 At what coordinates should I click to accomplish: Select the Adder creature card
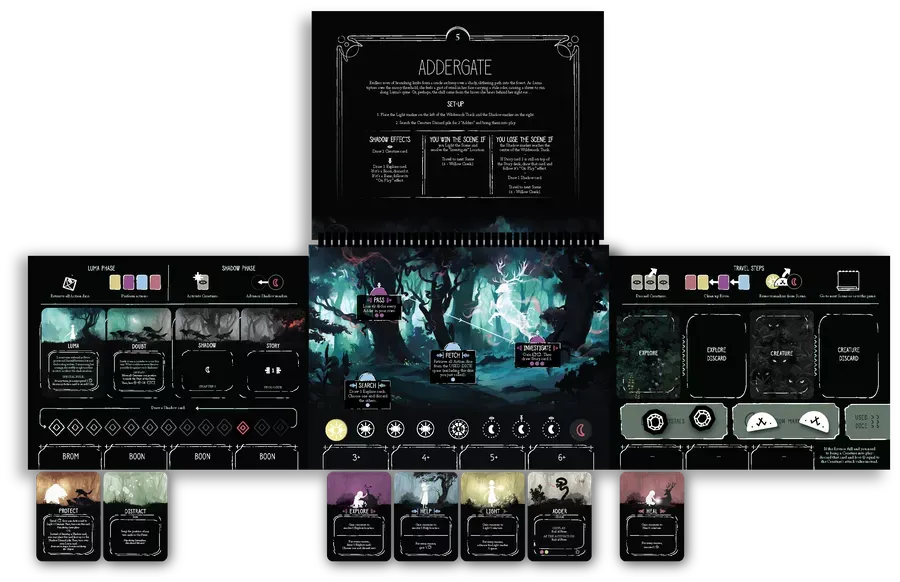tap(559, 516)
